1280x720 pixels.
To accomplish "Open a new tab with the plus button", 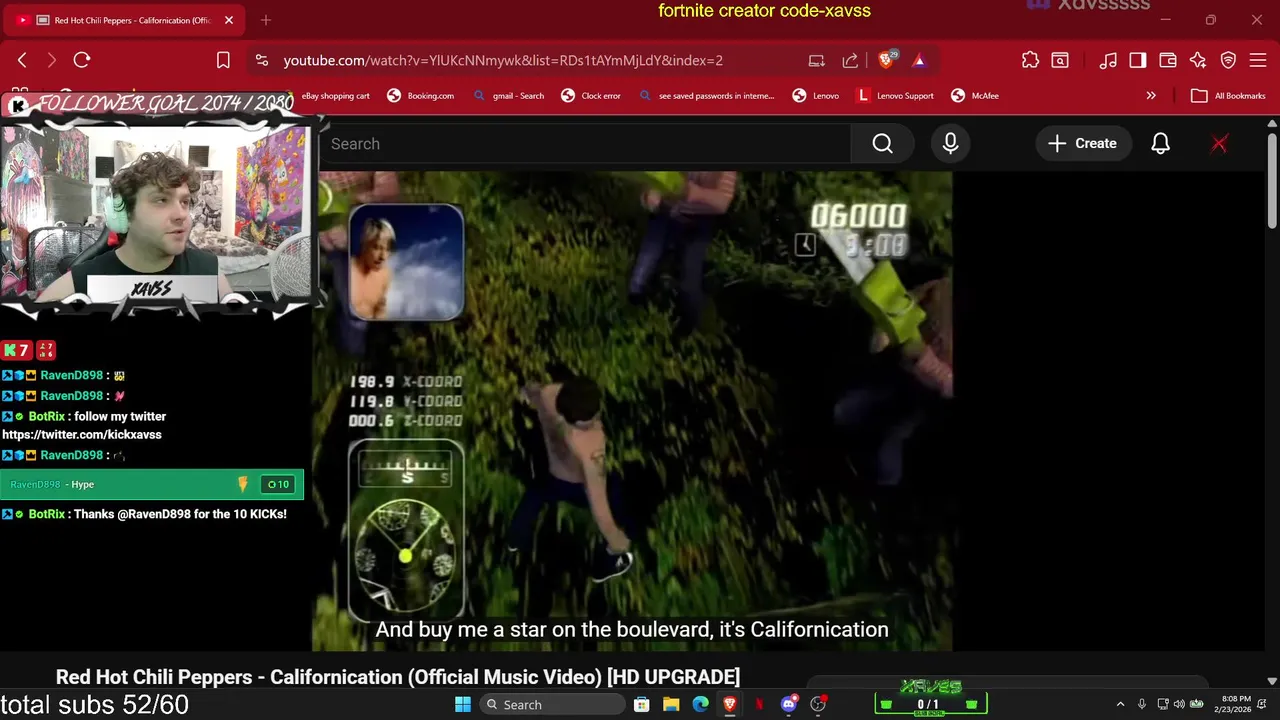I will point(266,20).
